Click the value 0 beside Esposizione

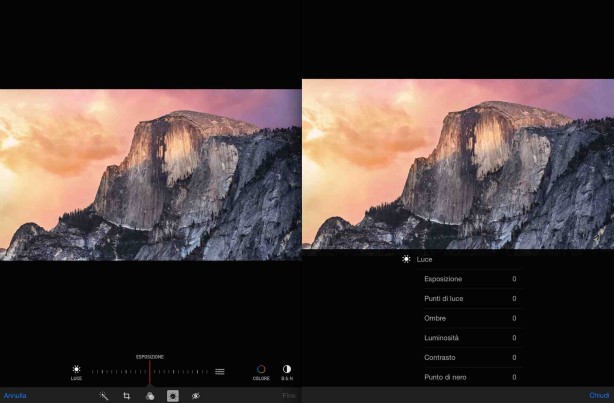(x=514, y=279)
